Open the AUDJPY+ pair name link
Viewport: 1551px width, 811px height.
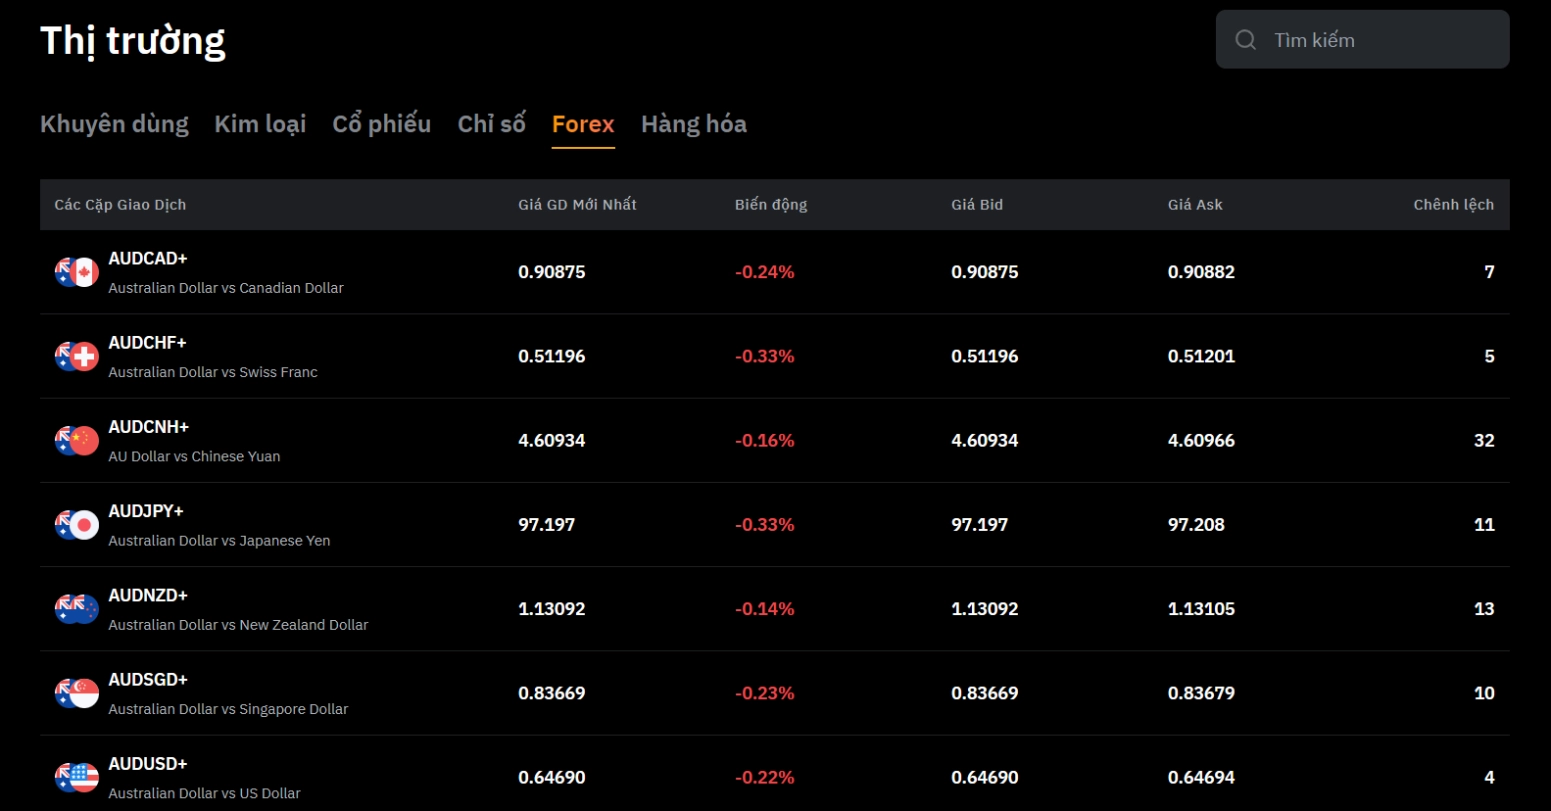tap(146, 511)
